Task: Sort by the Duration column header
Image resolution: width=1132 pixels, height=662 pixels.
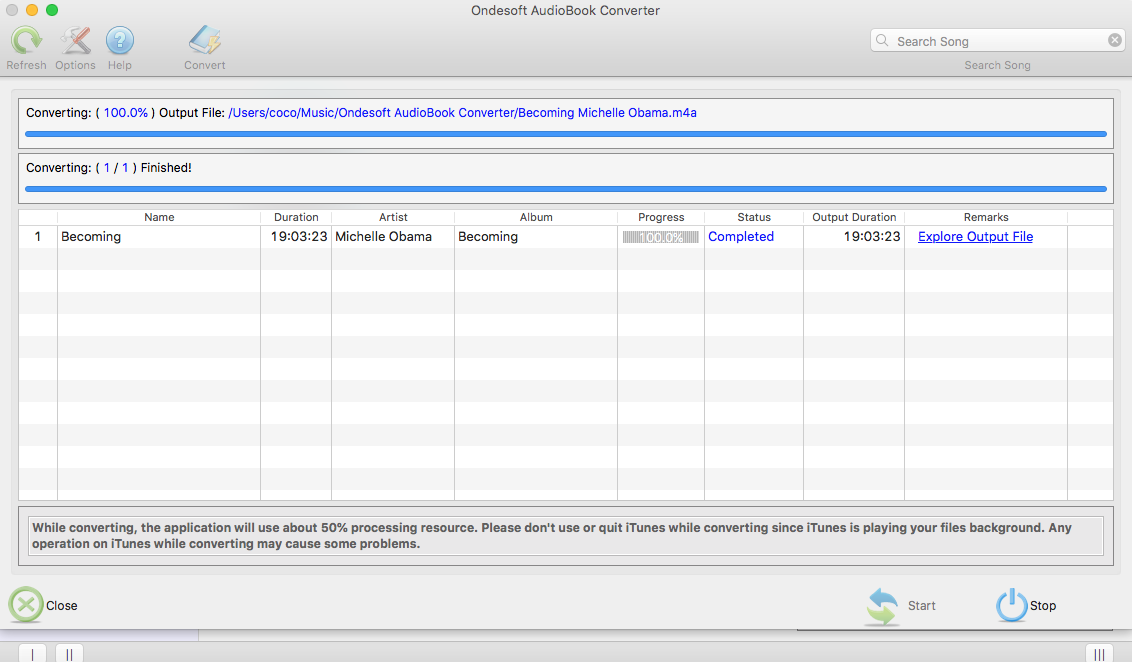Action: 296,217
